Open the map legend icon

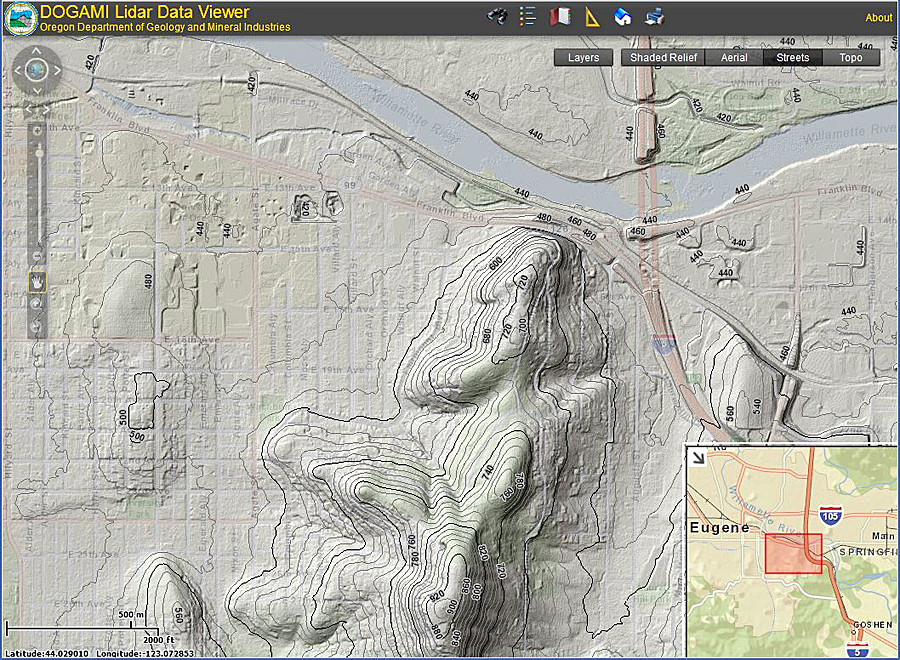click(526, 16)
